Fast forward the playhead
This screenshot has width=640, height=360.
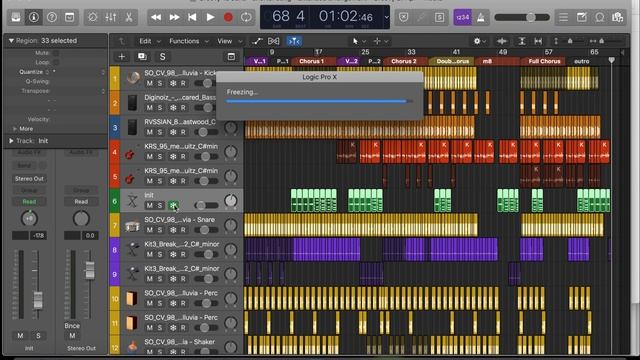(174, 17)
